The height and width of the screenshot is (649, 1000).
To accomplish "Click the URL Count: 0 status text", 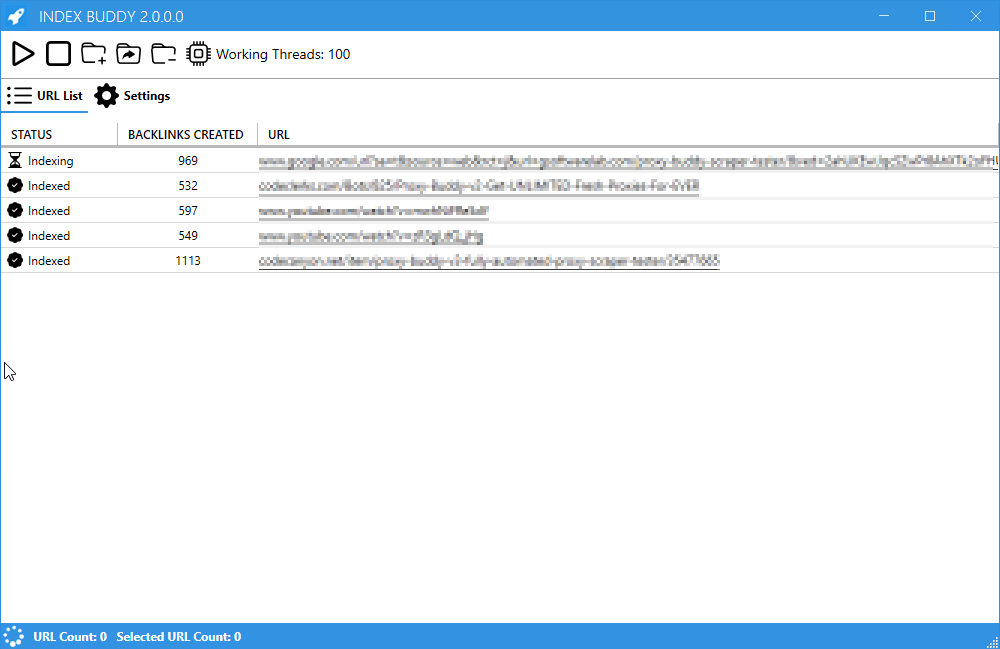I will tap(70, 636).
